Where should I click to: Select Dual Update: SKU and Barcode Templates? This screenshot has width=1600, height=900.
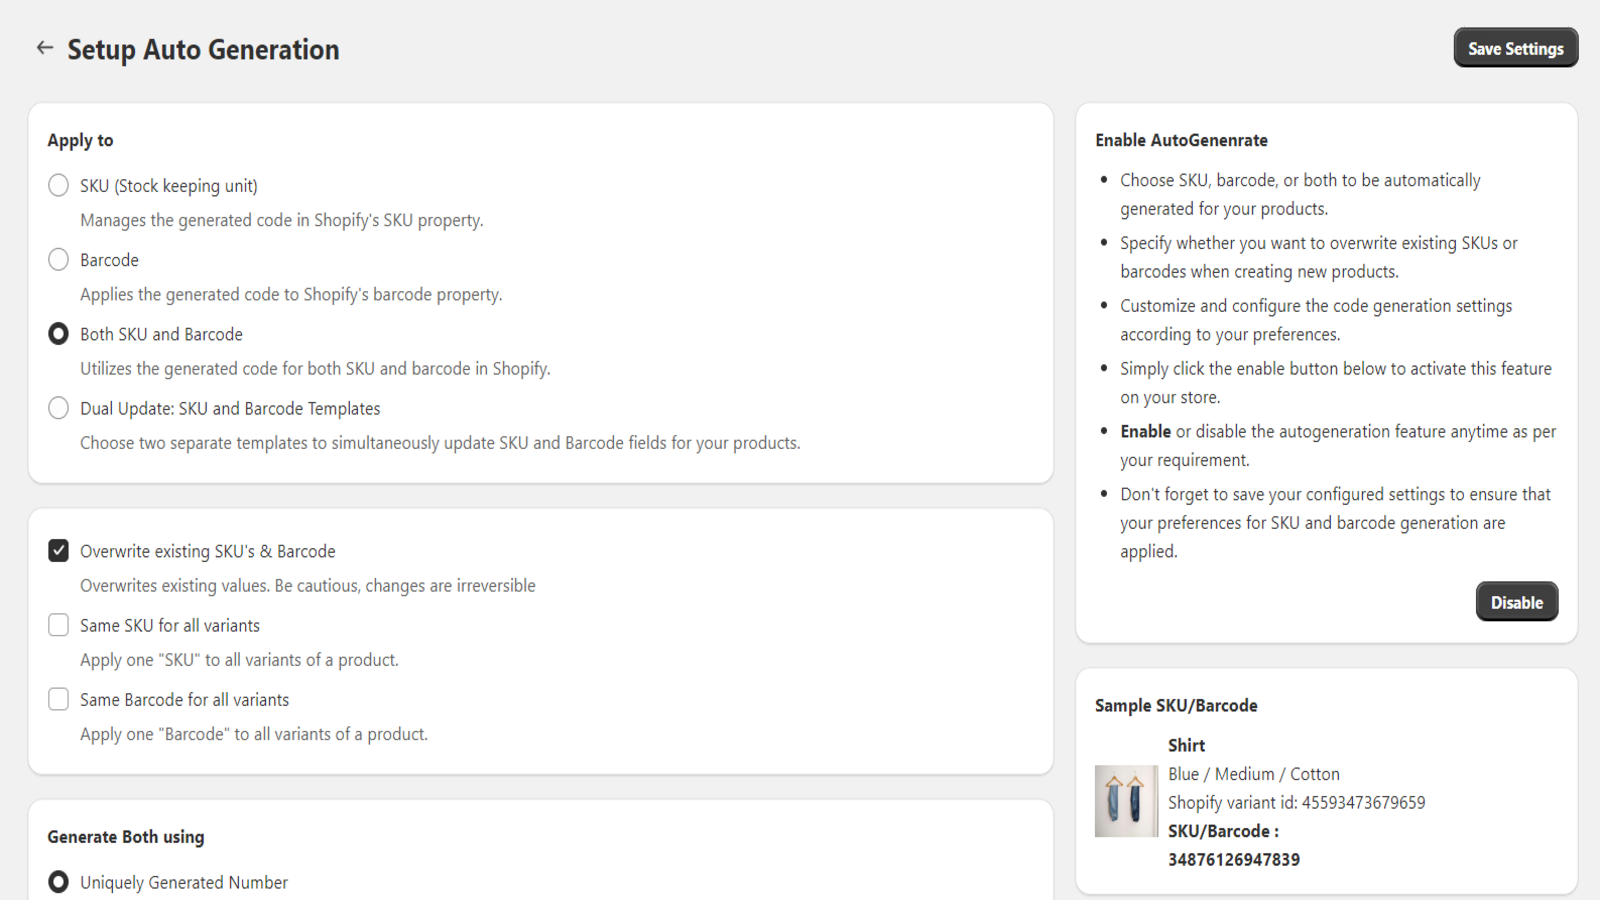tap(58, 408)
